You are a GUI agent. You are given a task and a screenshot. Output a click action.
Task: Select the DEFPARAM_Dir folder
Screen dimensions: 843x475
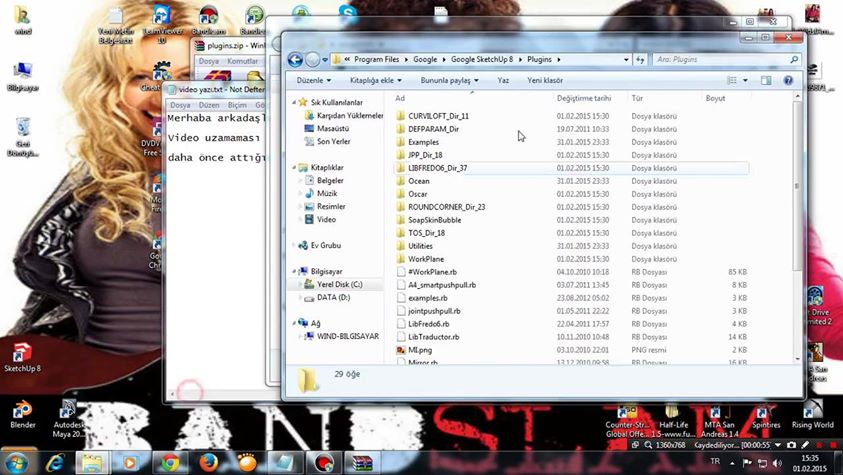433,129
